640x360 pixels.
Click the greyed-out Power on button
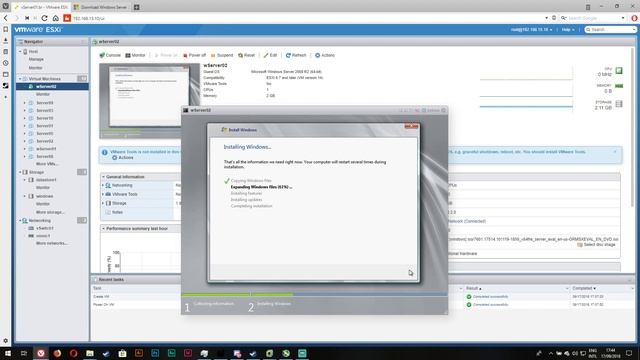(166, 55)
